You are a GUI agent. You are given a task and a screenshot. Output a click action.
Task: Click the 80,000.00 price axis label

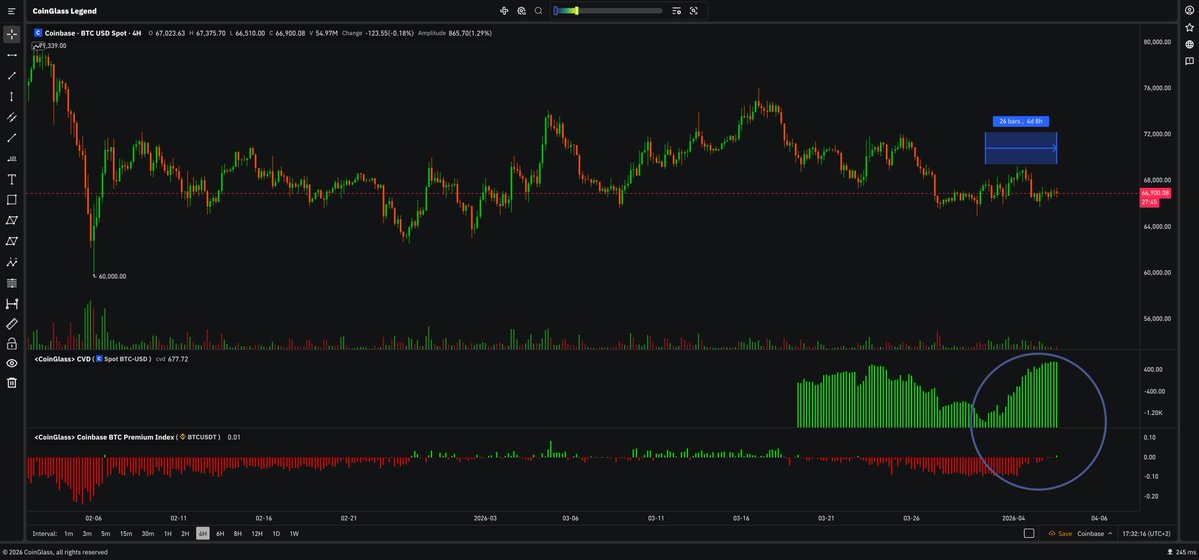(1157, 42)
